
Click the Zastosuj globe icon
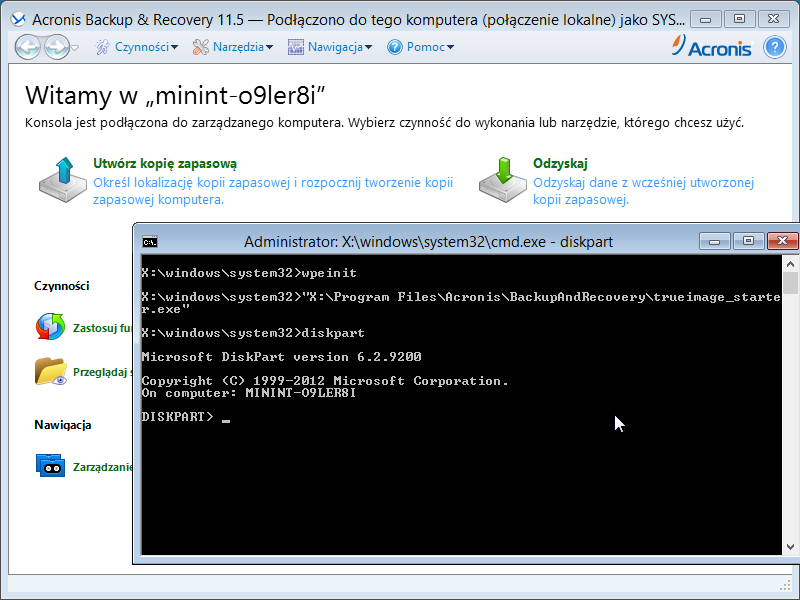50,327
